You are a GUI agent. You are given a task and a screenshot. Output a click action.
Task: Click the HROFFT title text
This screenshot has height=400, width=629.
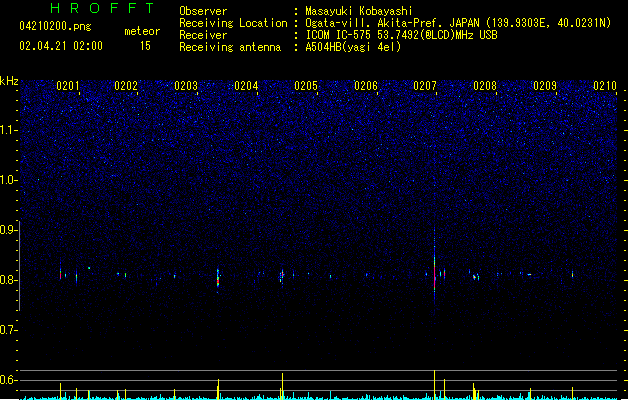pyautogui.click(x=102, y=8)
